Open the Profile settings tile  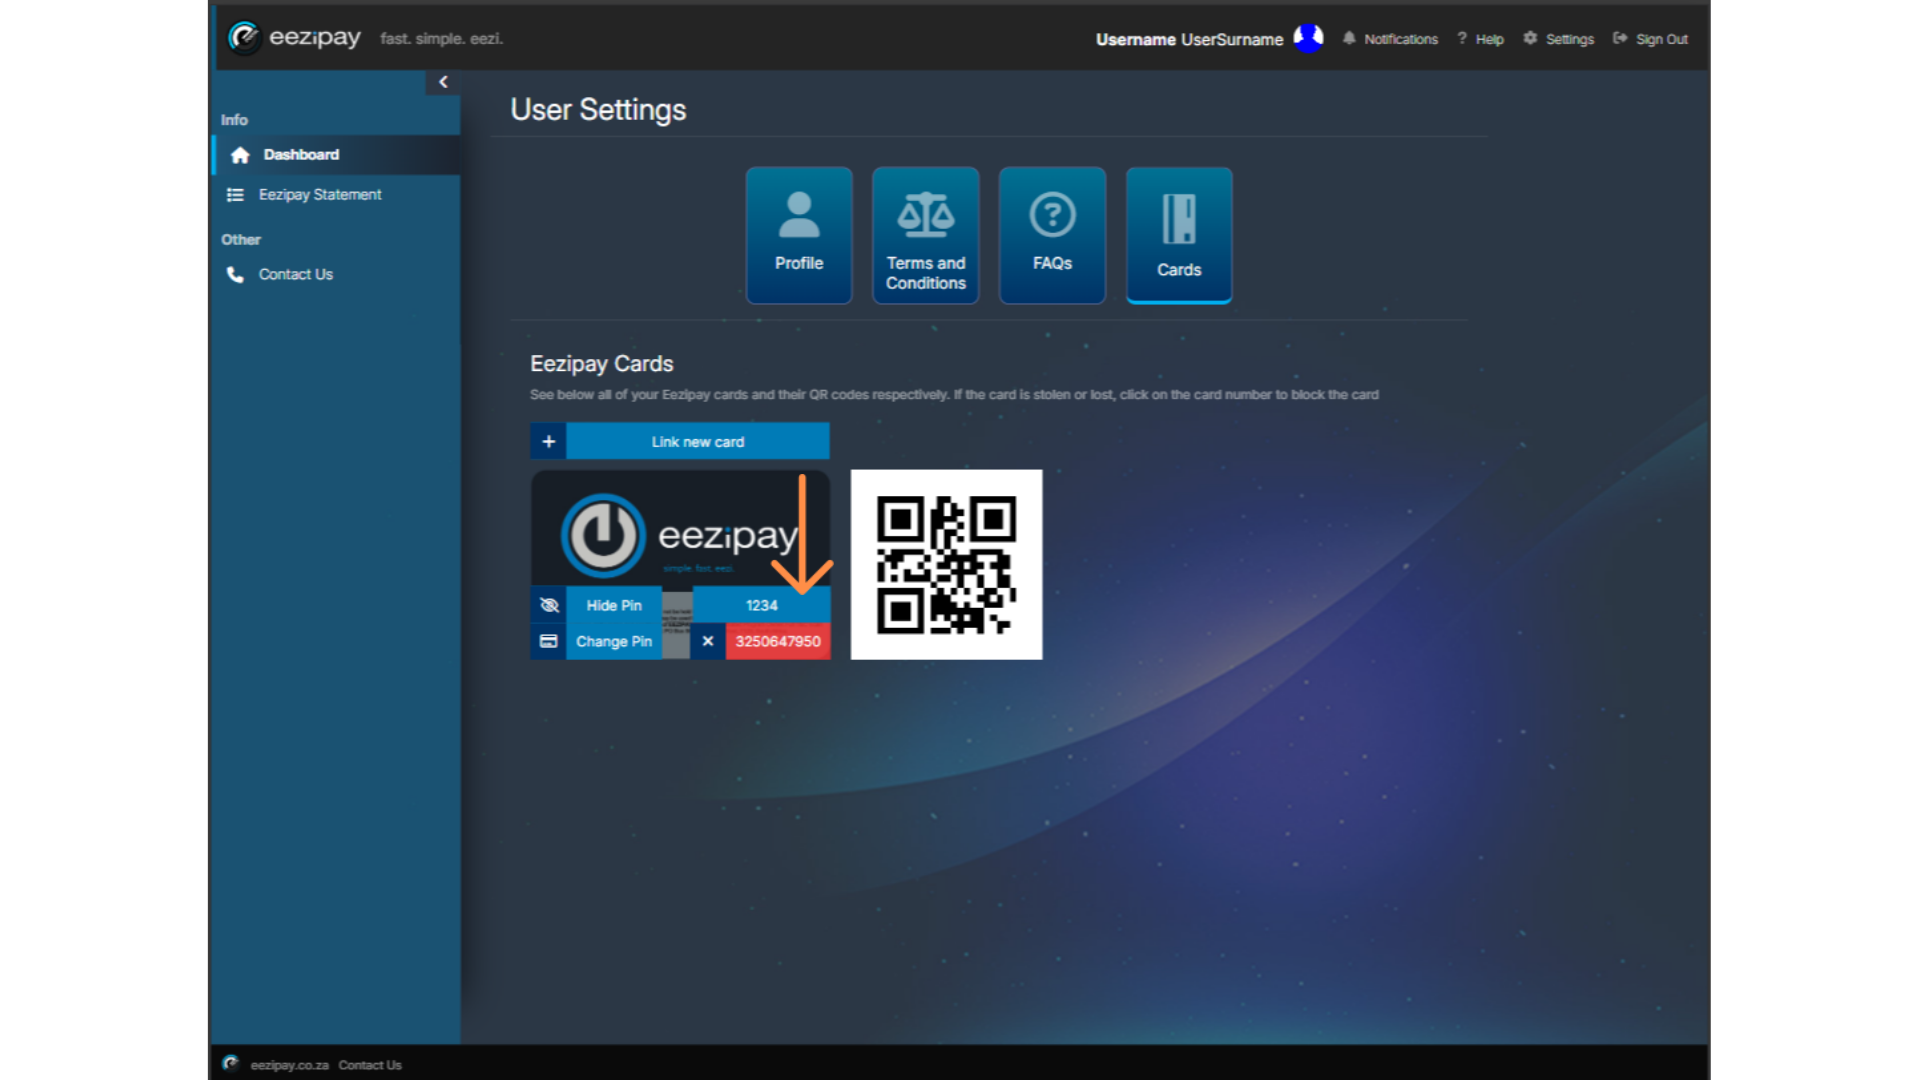[799, 235]
